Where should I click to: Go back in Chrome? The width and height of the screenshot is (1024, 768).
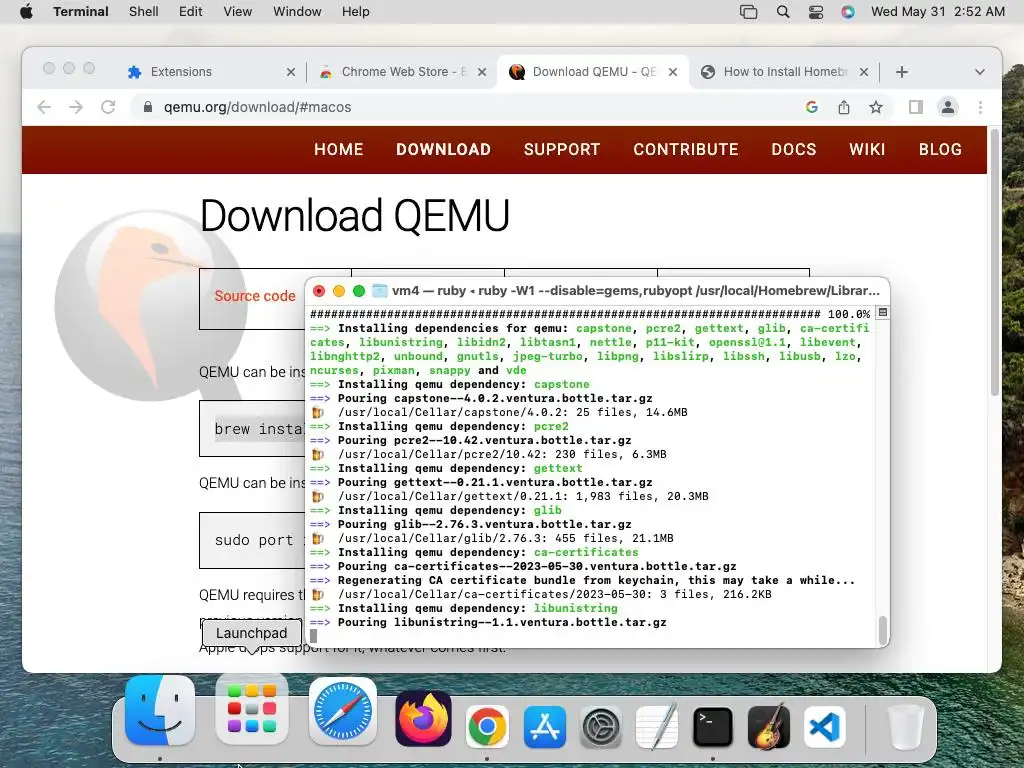(x=44, y=107)
